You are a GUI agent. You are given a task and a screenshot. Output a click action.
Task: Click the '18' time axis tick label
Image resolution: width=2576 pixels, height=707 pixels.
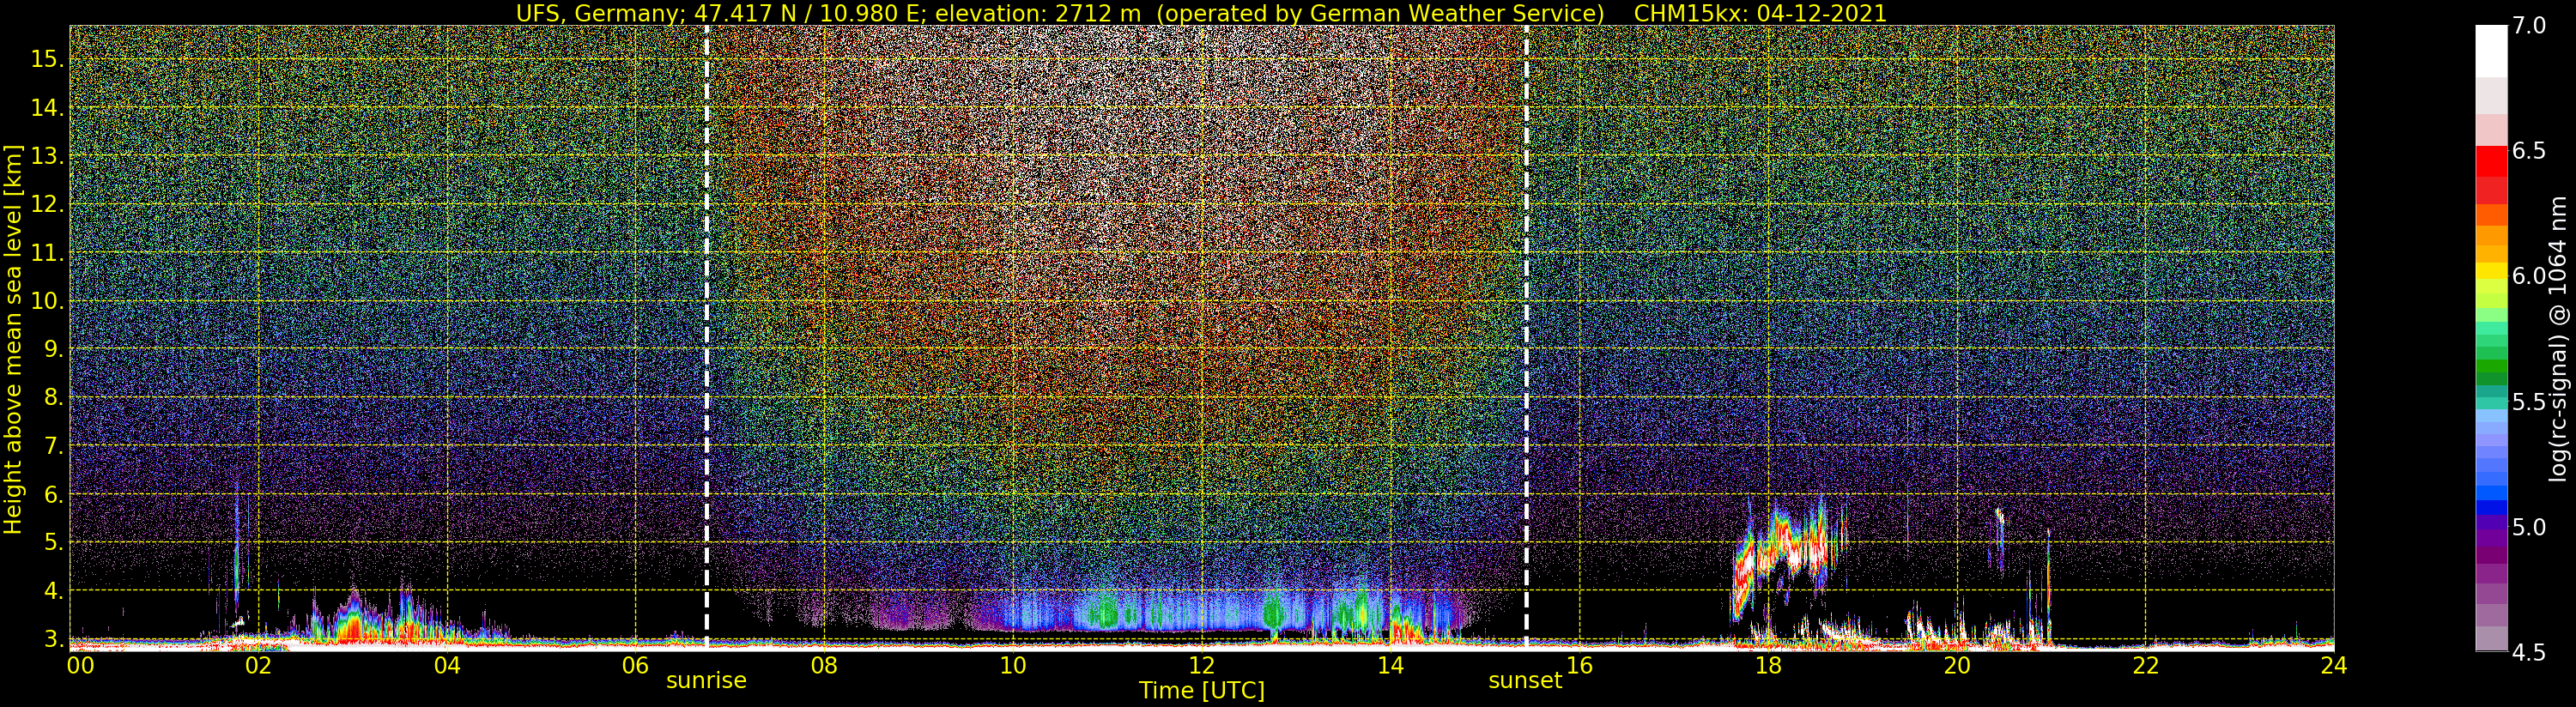click(x=1767, y=665)
